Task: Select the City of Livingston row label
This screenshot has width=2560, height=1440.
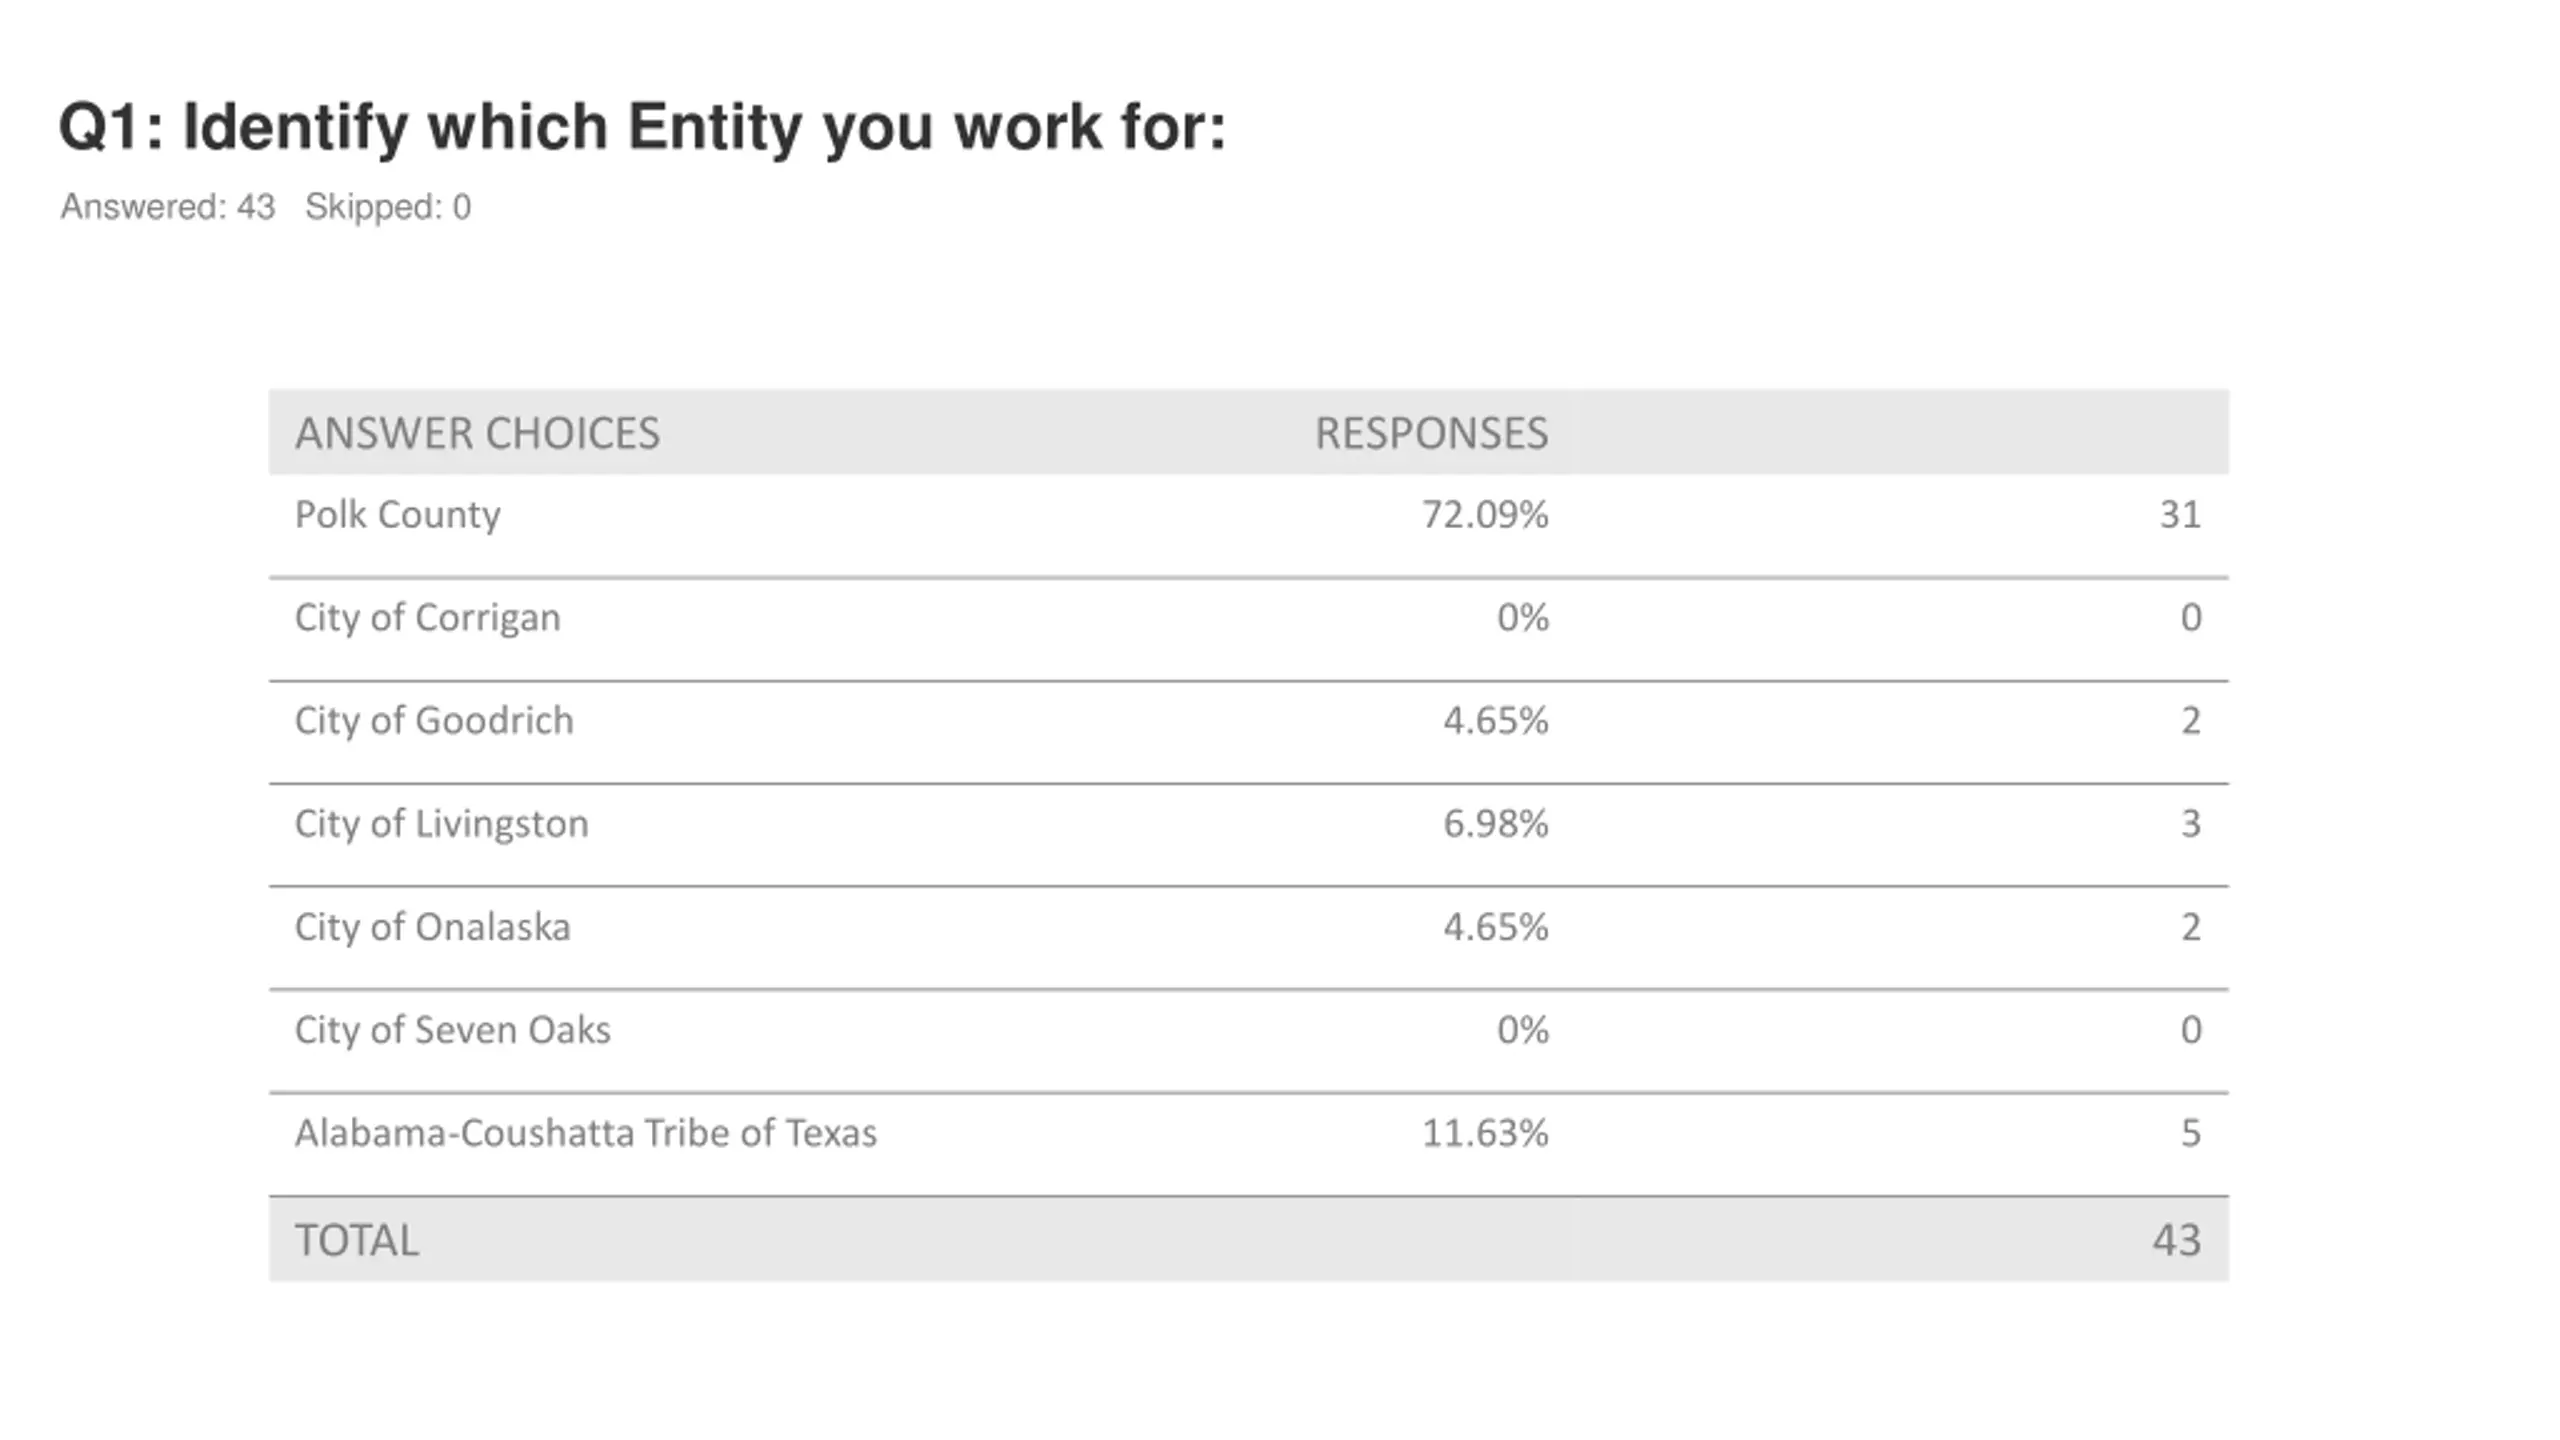Action: click(x=441, y=824)
